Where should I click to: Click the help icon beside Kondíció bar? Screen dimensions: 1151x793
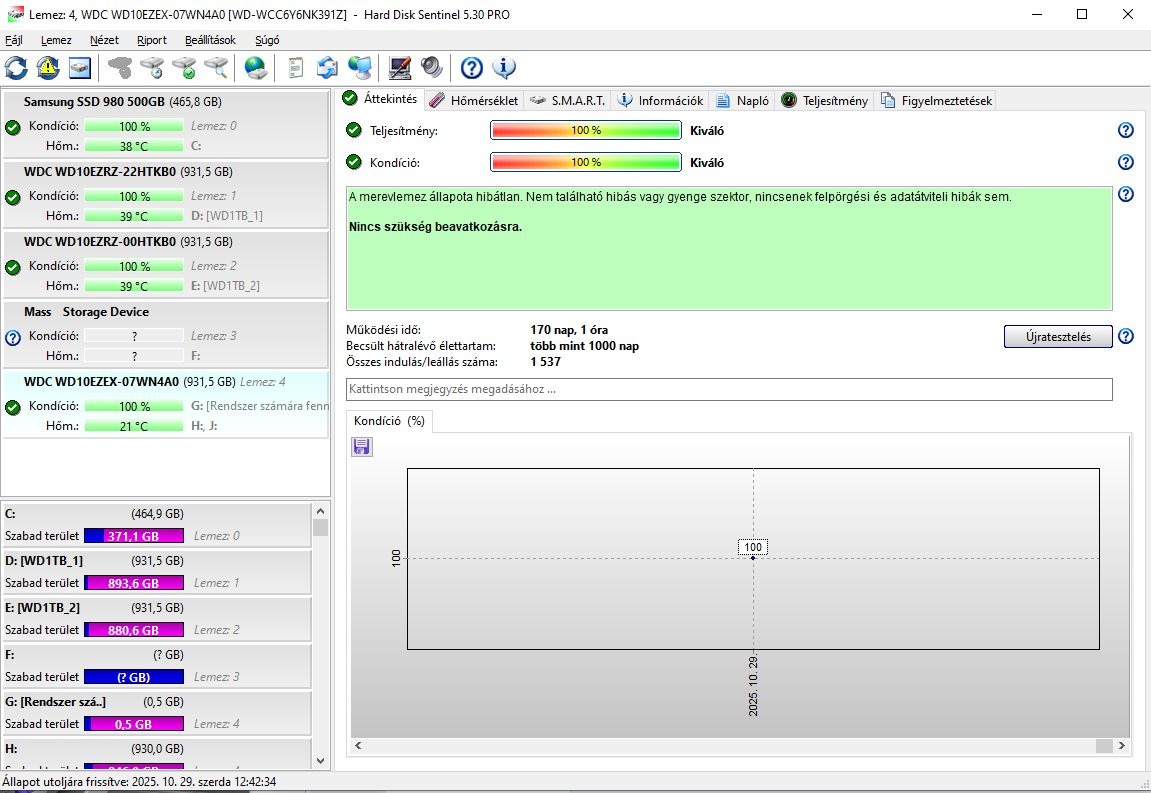[1125, 162]
